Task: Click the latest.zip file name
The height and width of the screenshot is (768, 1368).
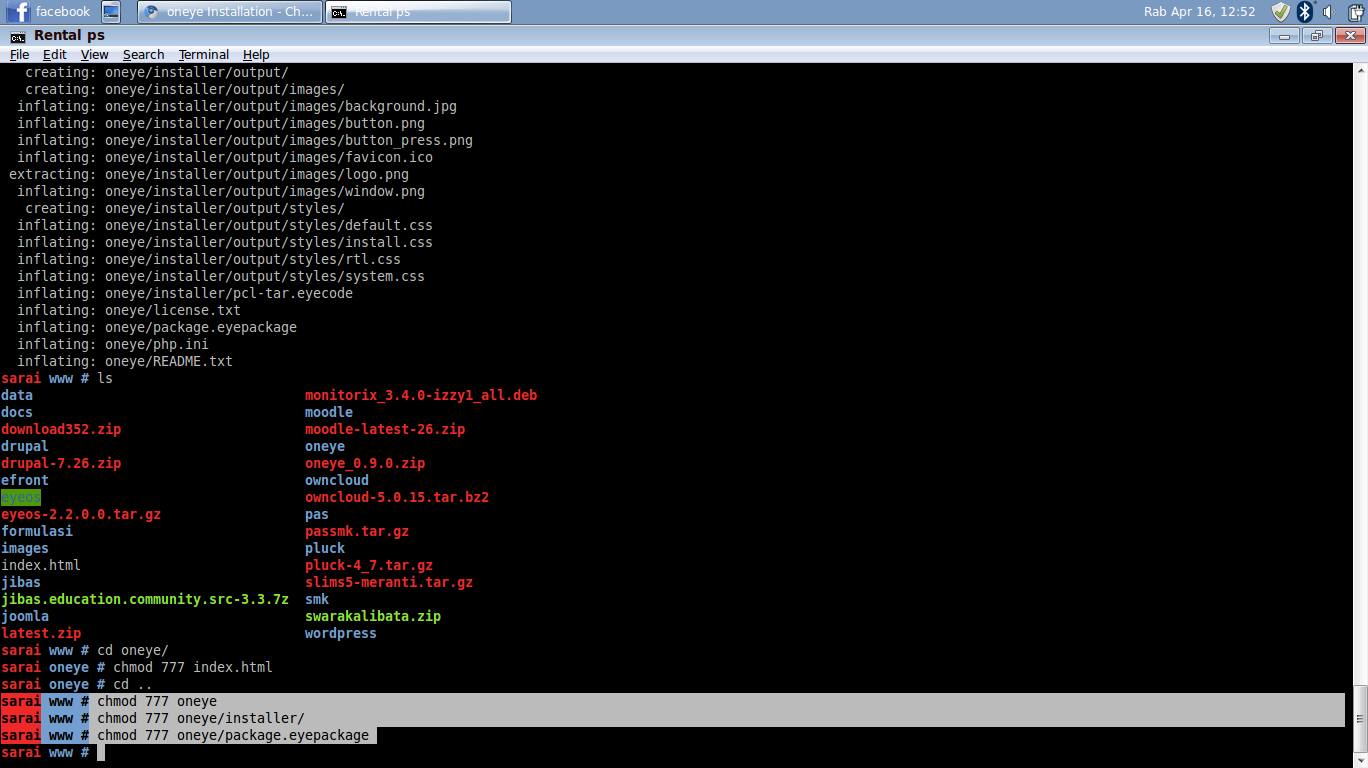Action: [41, 633]
